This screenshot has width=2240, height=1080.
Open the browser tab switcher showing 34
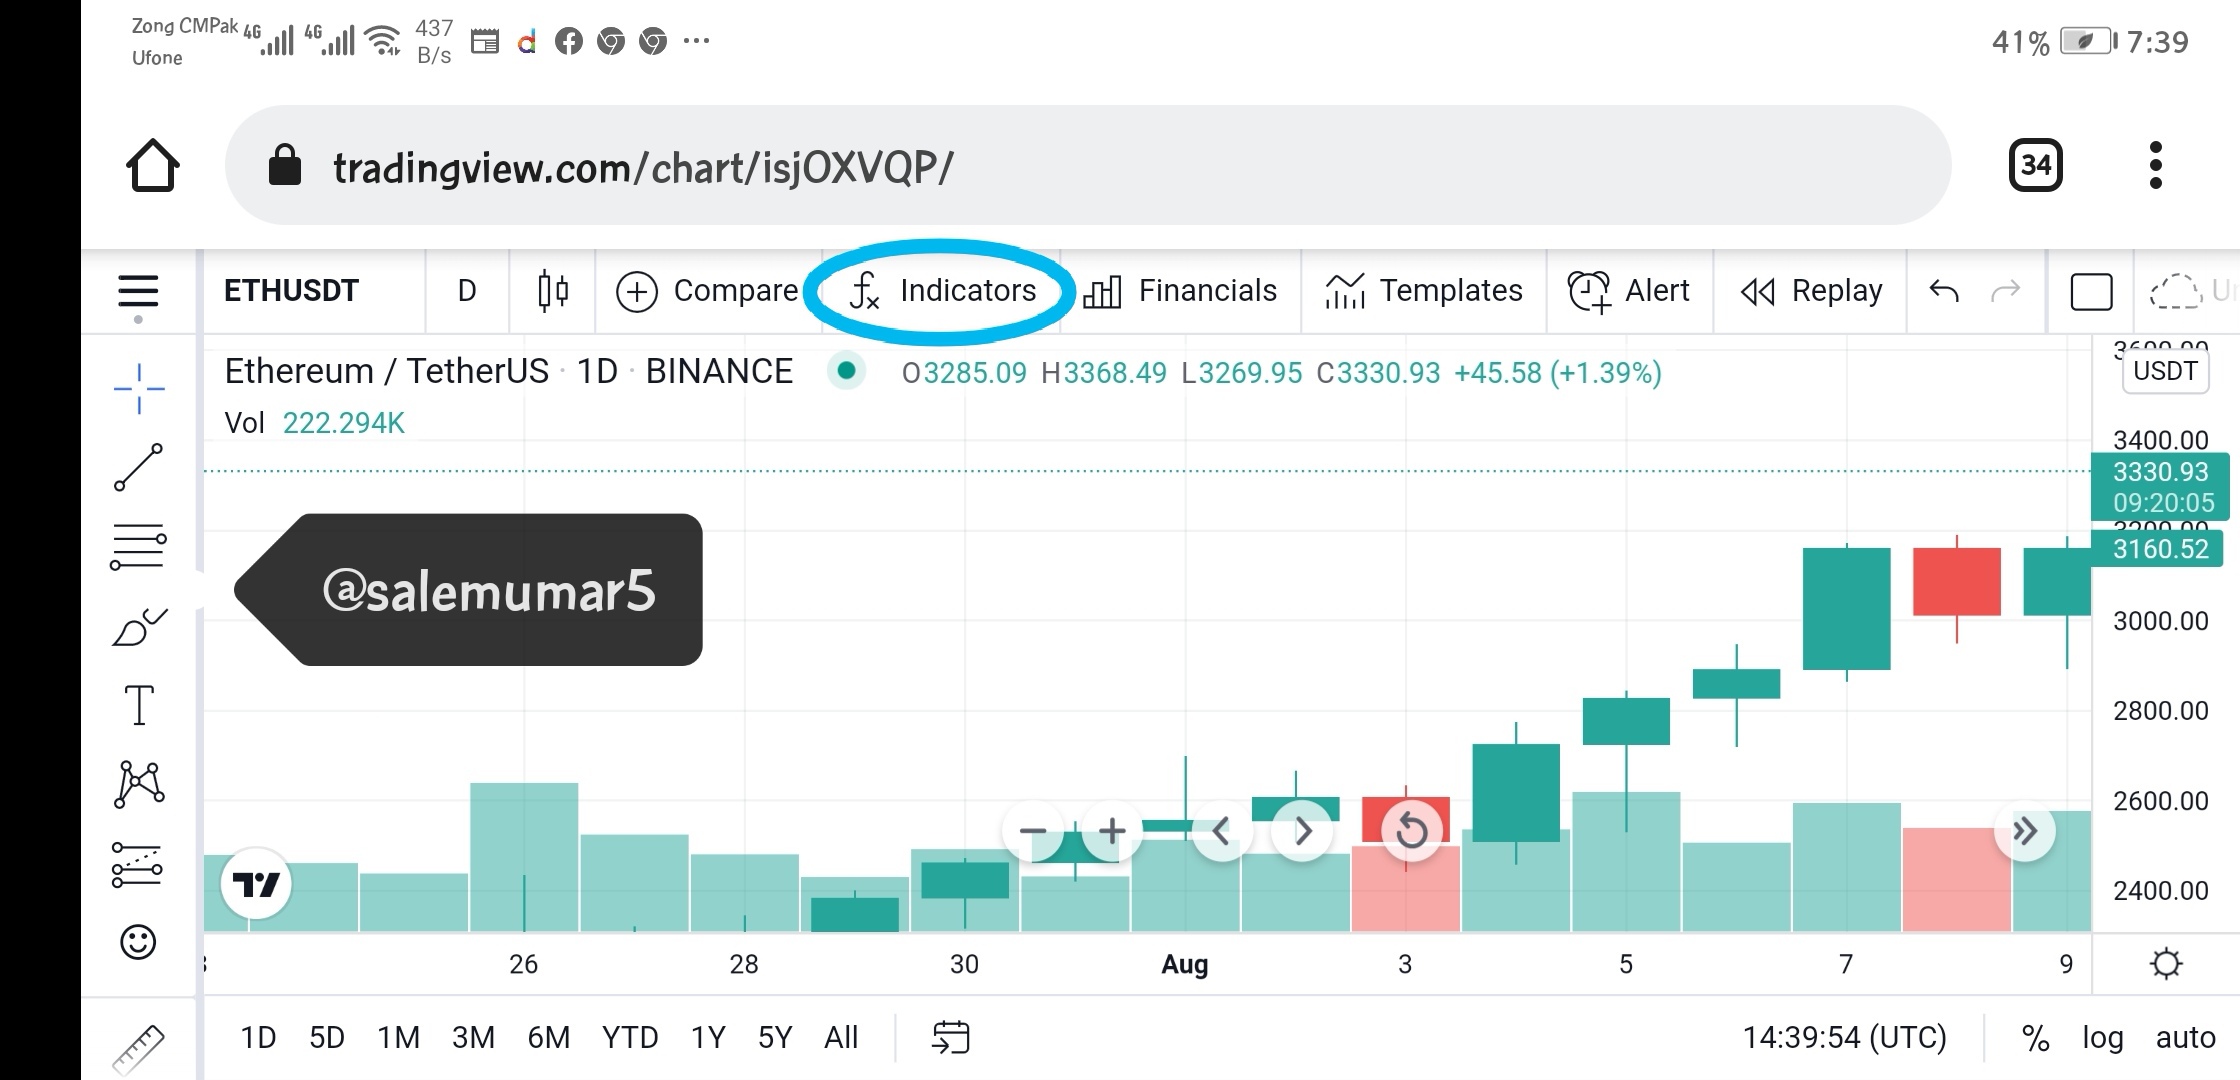click(2035, 165)
